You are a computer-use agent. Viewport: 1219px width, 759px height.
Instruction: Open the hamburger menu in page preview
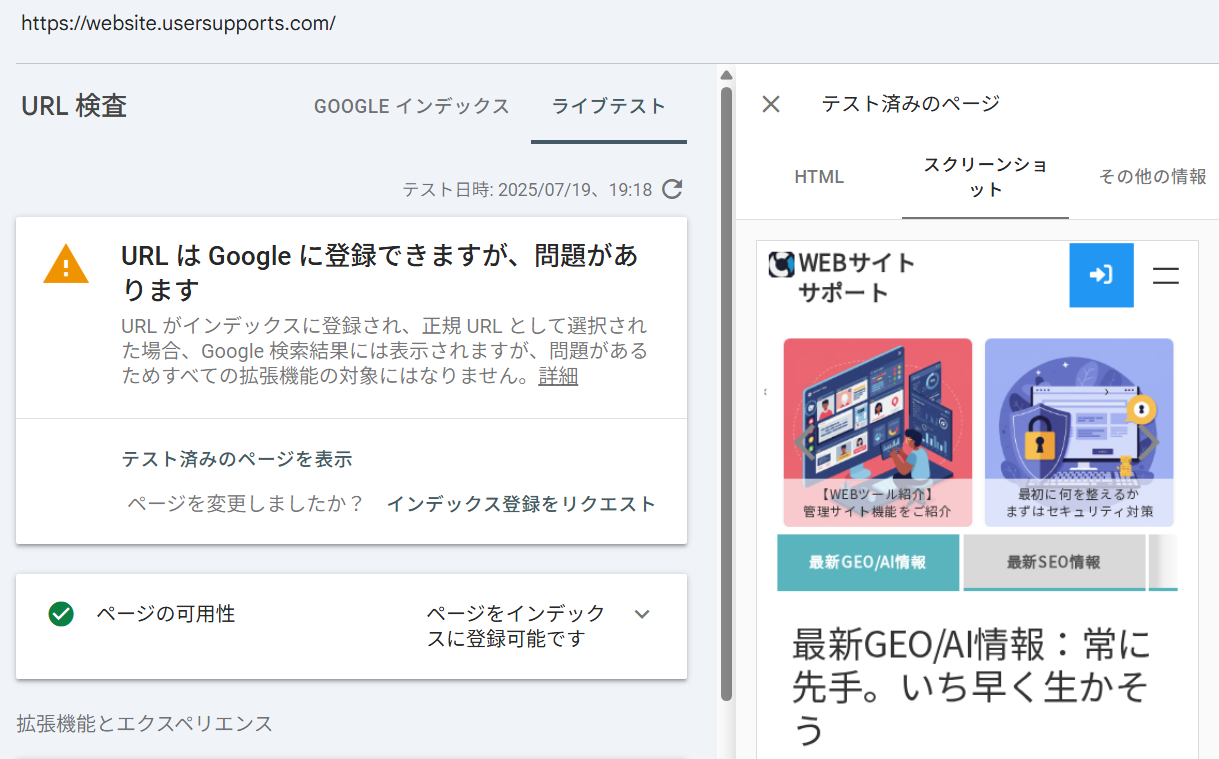(1166, 276)
